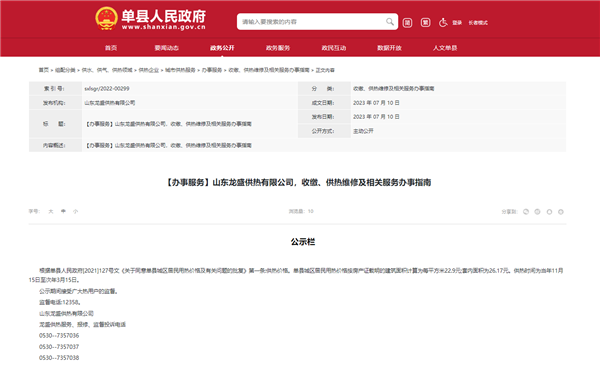The image size is (600, 373).
Task: Click 主动公开 disclosure method value
Action: click(363, 131)
